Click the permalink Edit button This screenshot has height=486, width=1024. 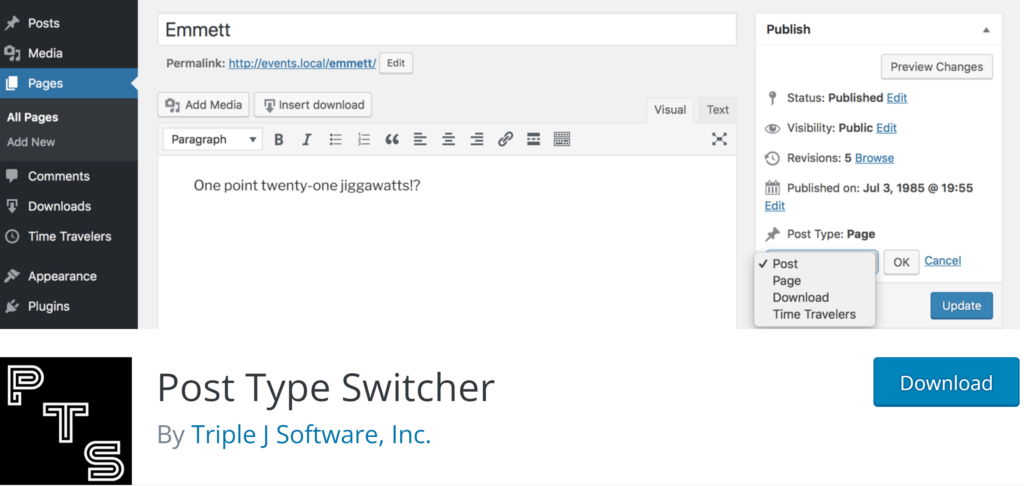tap(396, 63)
